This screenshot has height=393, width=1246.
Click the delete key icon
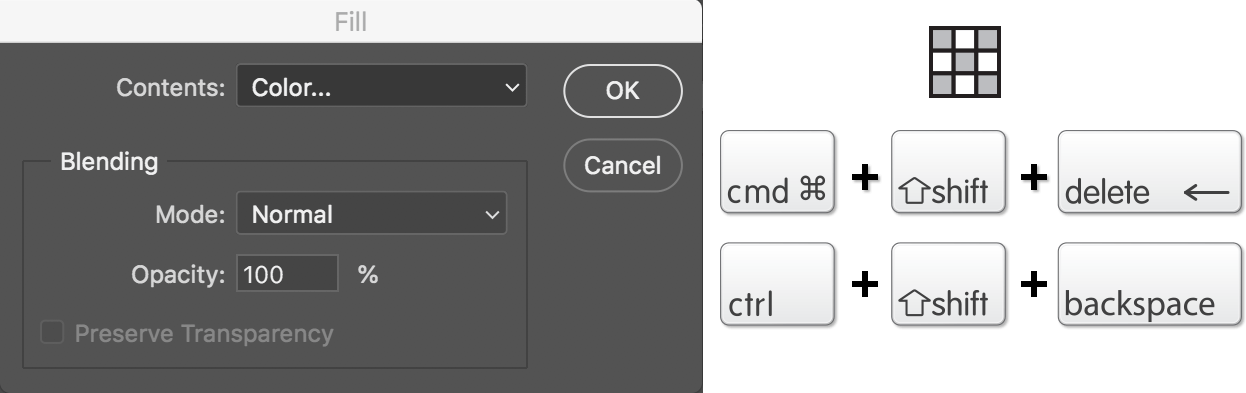pyautogui.click(x=1149, y=171)
